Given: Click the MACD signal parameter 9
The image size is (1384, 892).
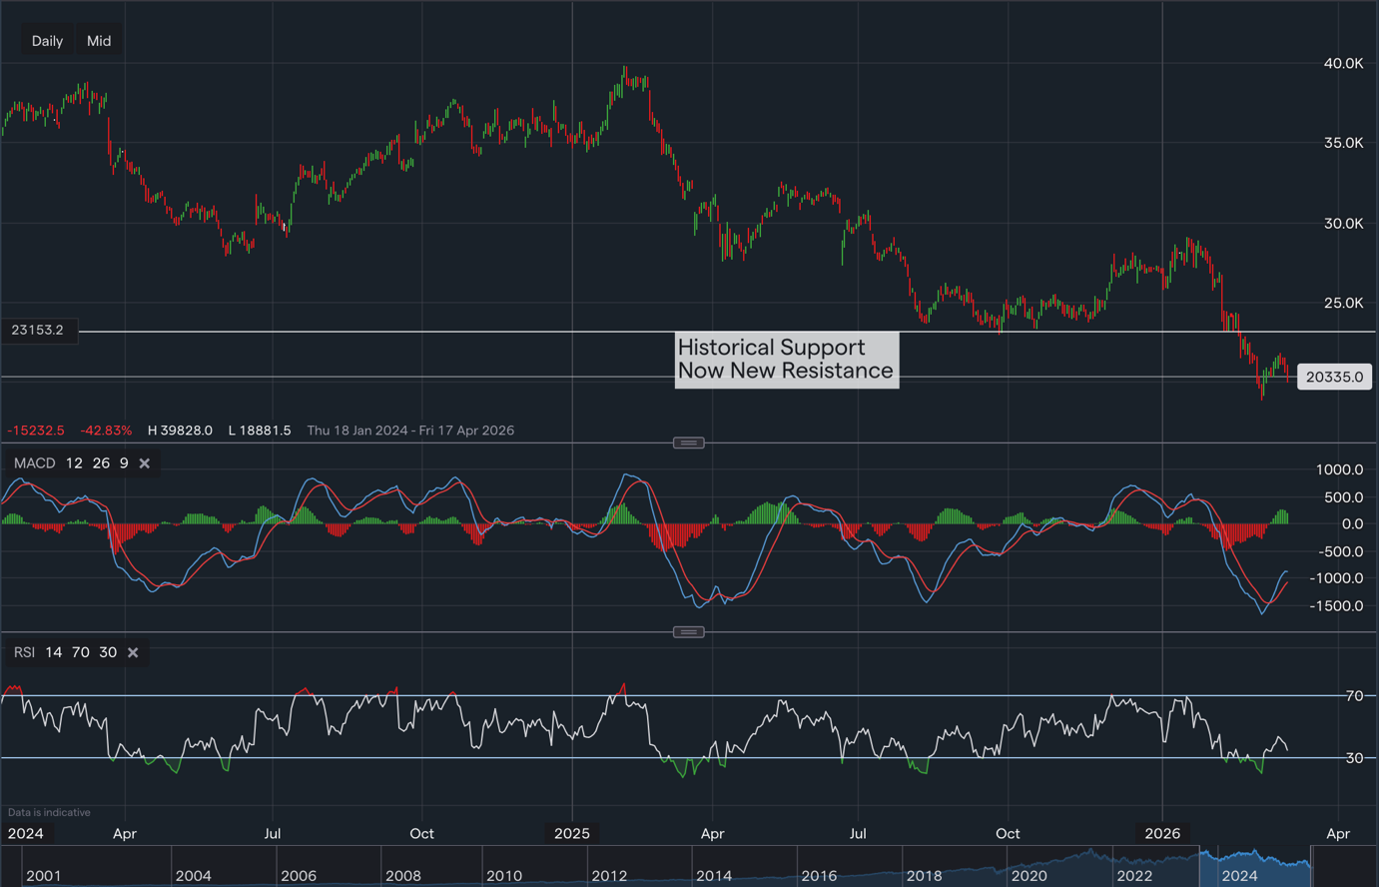Looking at the screenshot, I should pyautogui.click(x=123, y=463).
